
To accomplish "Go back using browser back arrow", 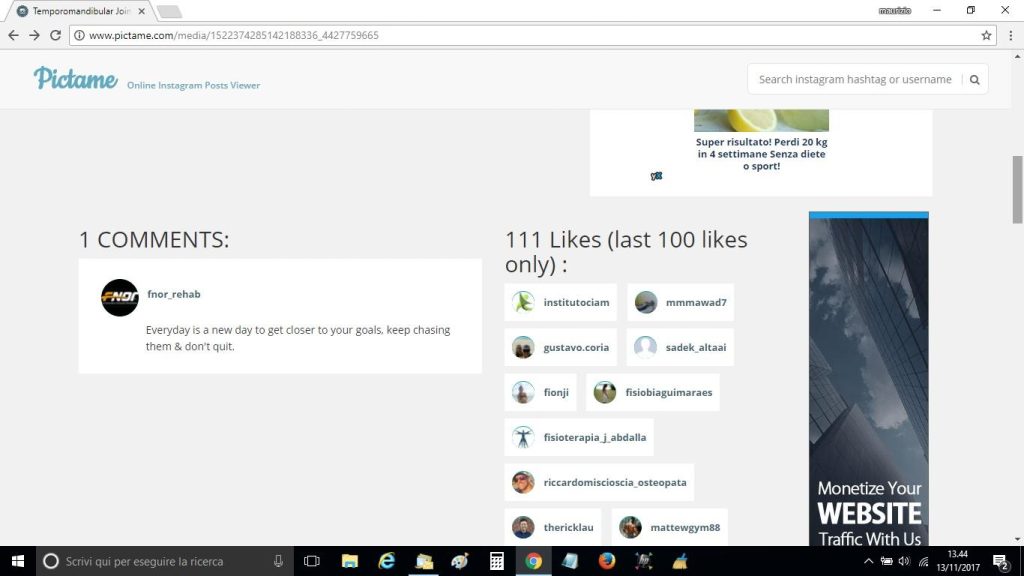I will pos(13,35).
